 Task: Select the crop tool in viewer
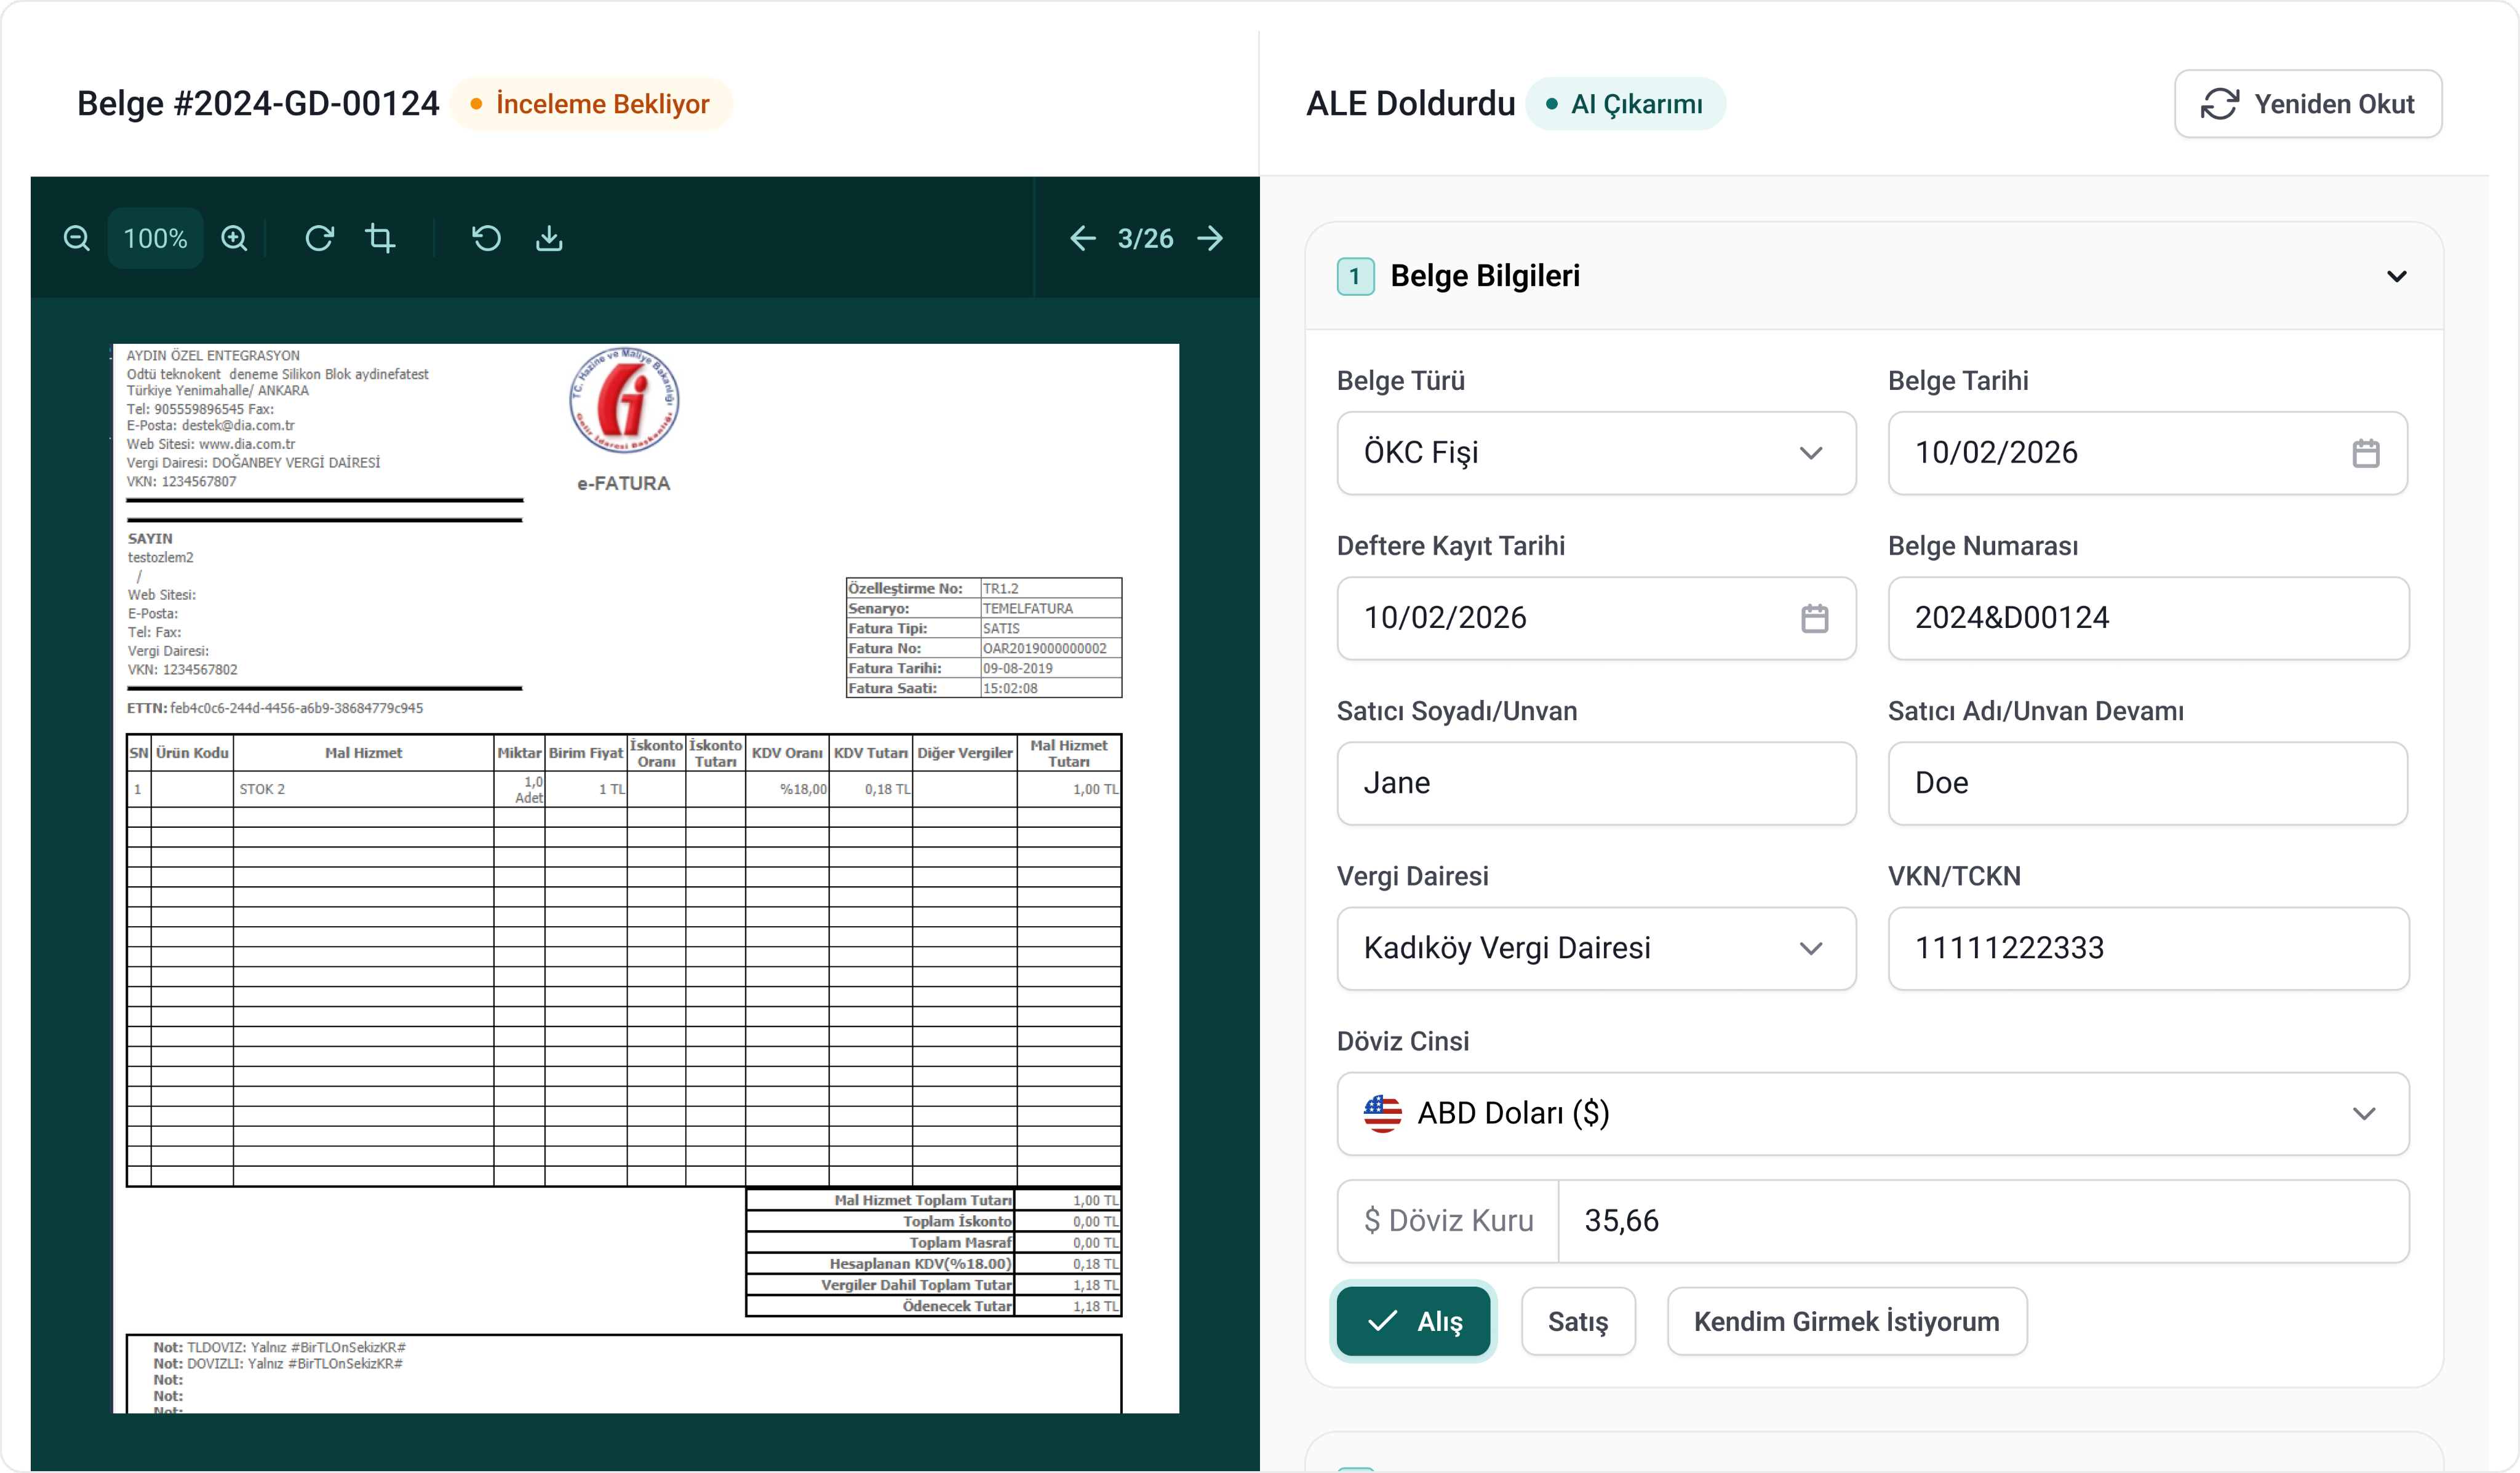pyautogui.click(x=380, y=238)
